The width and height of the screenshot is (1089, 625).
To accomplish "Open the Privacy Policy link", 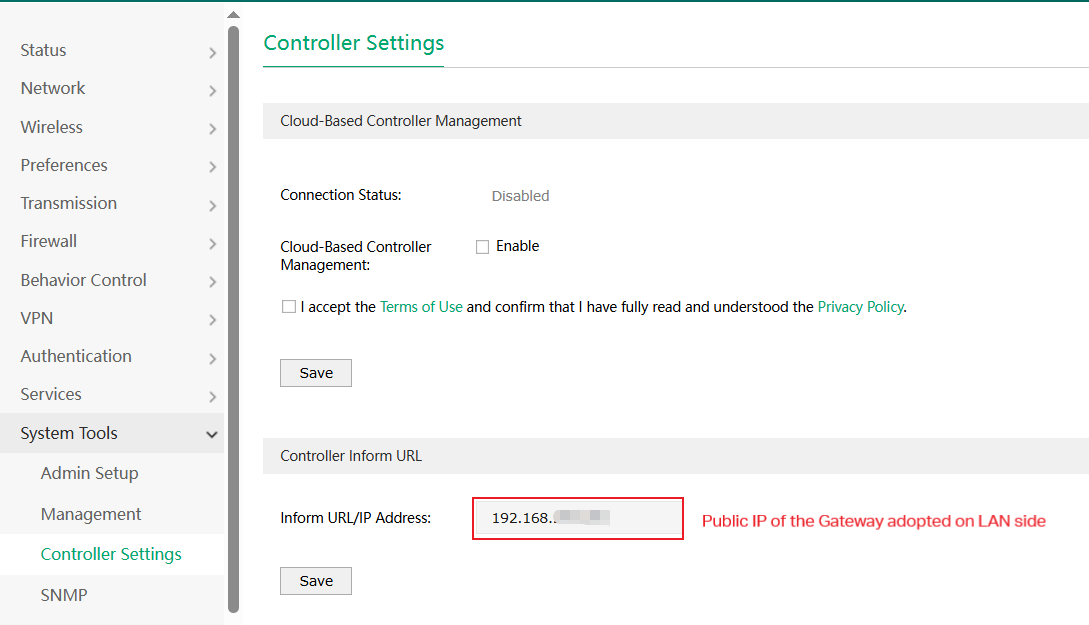I will coord(860,307).
